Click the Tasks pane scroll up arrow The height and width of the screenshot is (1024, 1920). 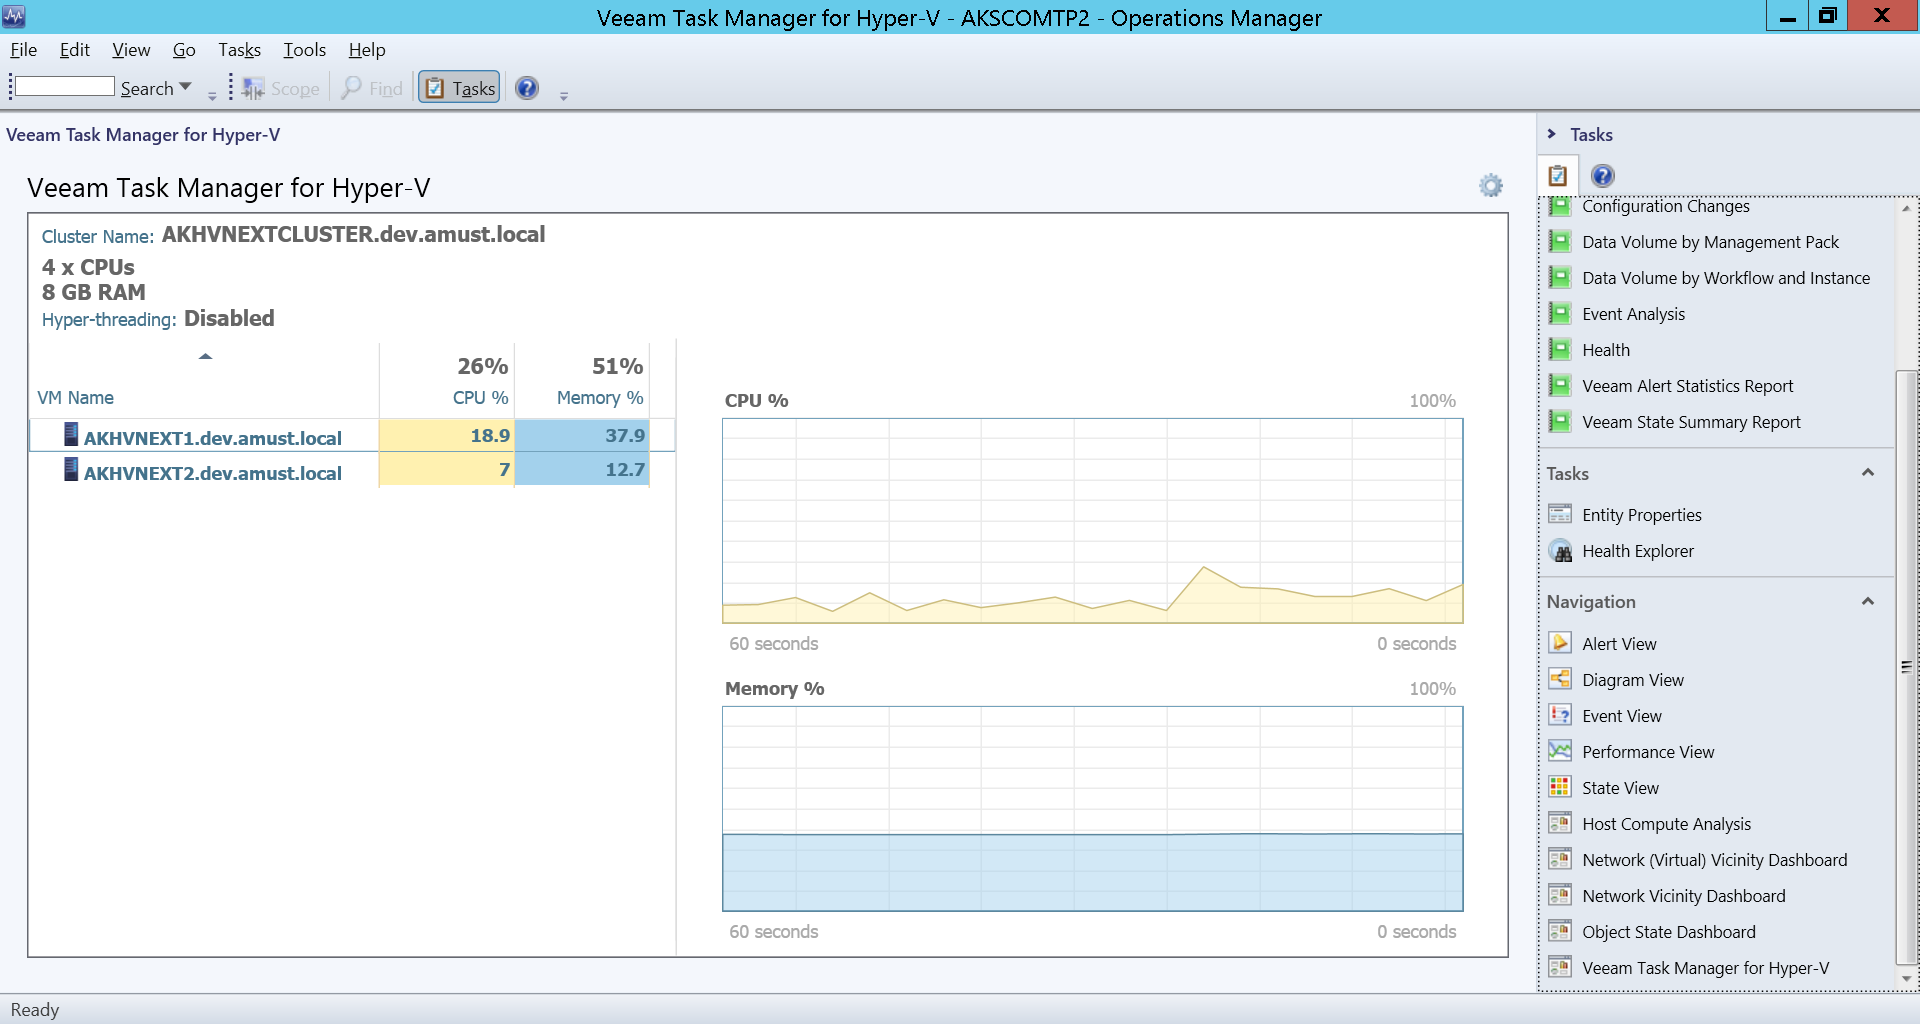[1906, 208]
